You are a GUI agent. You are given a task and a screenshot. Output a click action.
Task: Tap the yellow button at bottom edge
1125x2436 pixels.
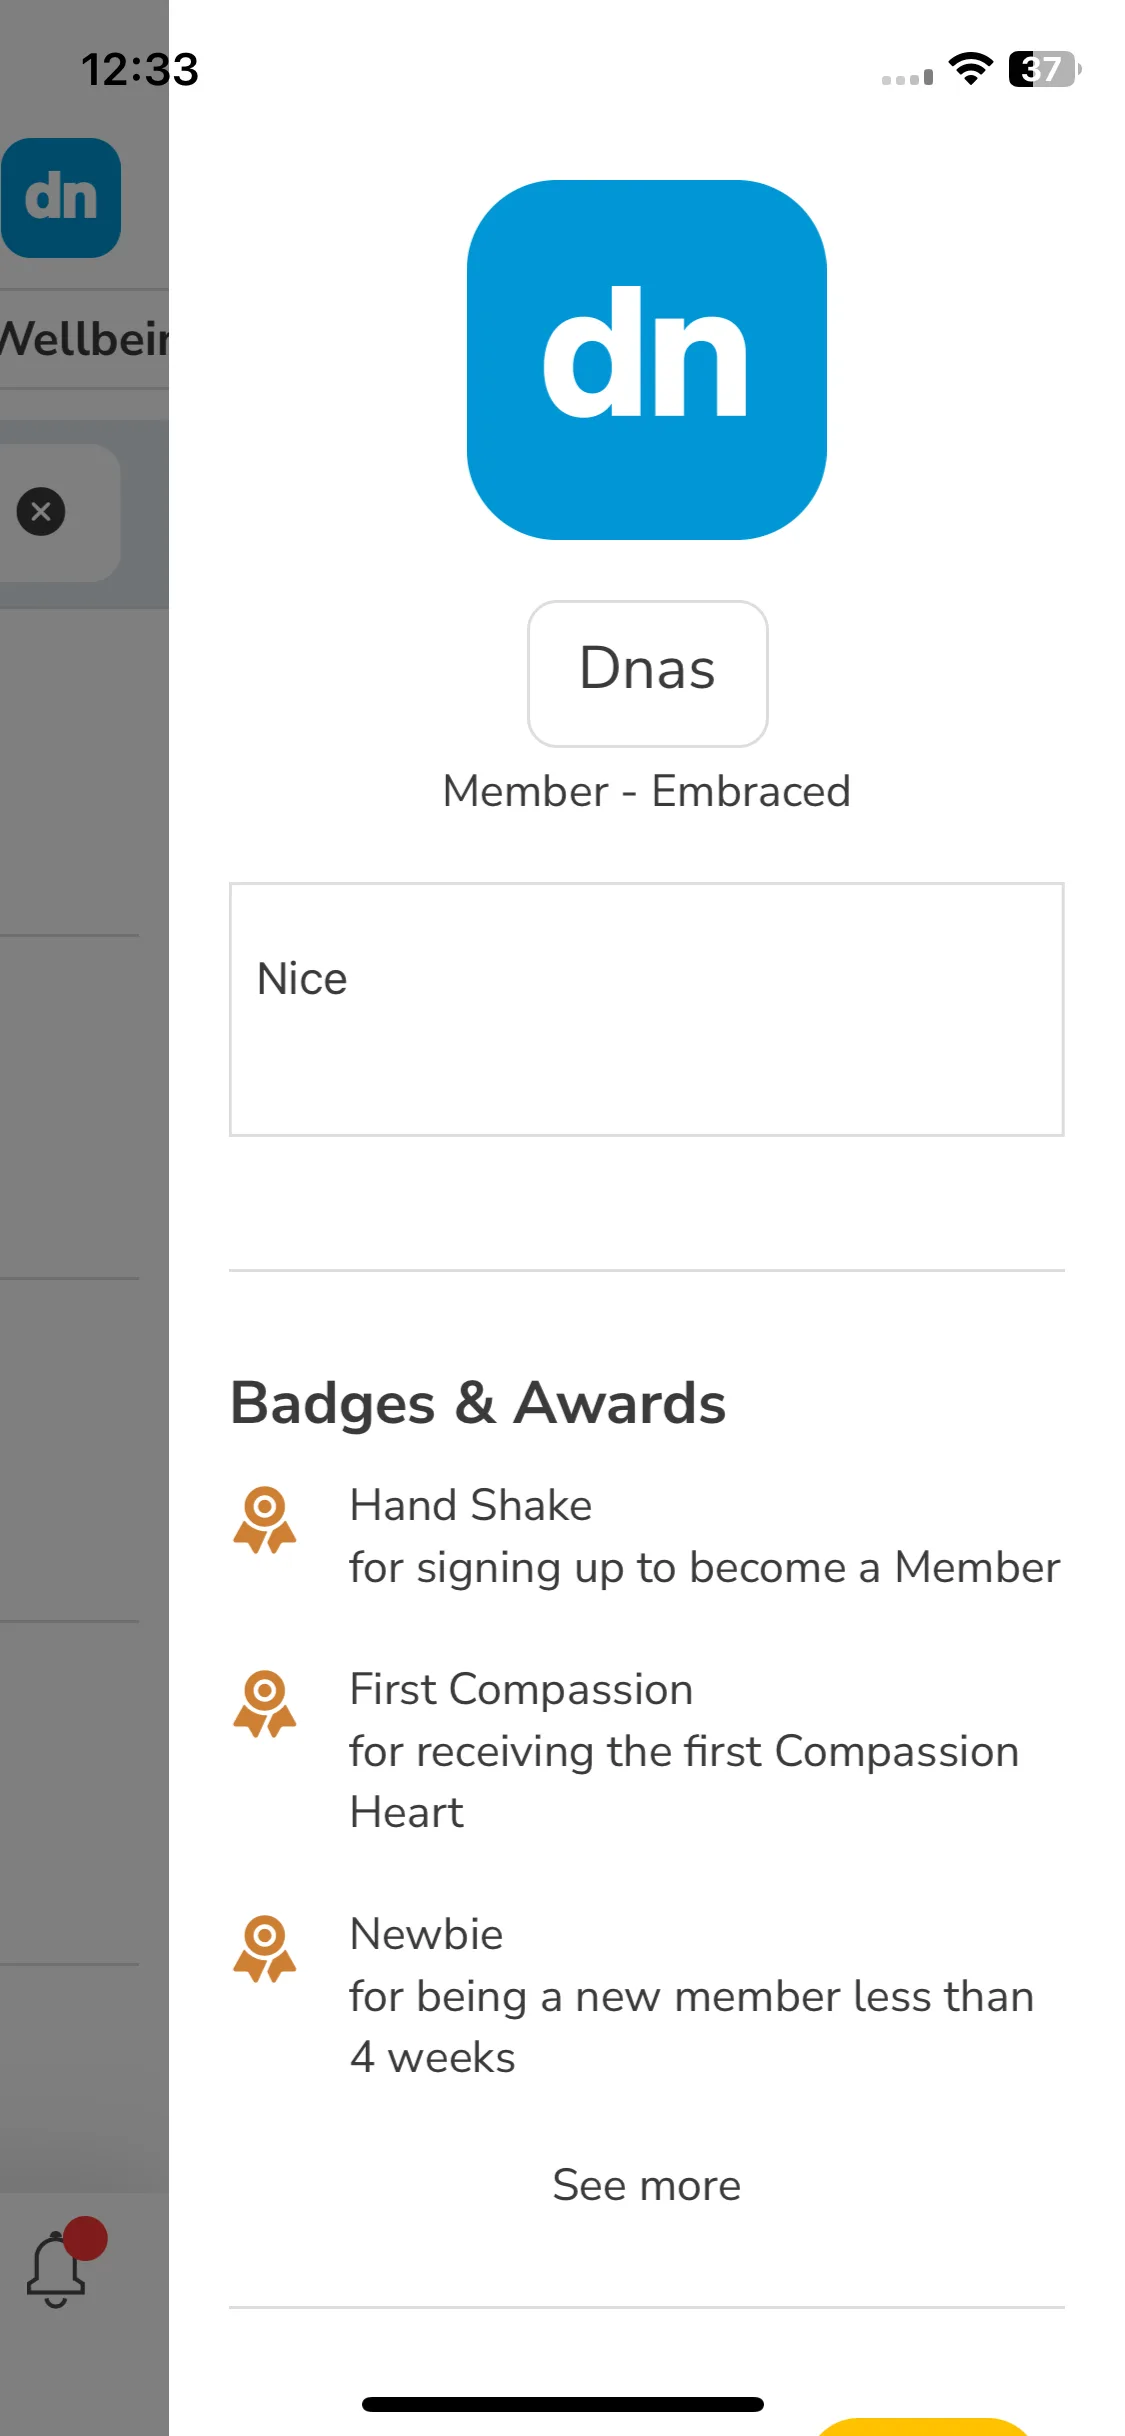click(x=922, y=2427)
